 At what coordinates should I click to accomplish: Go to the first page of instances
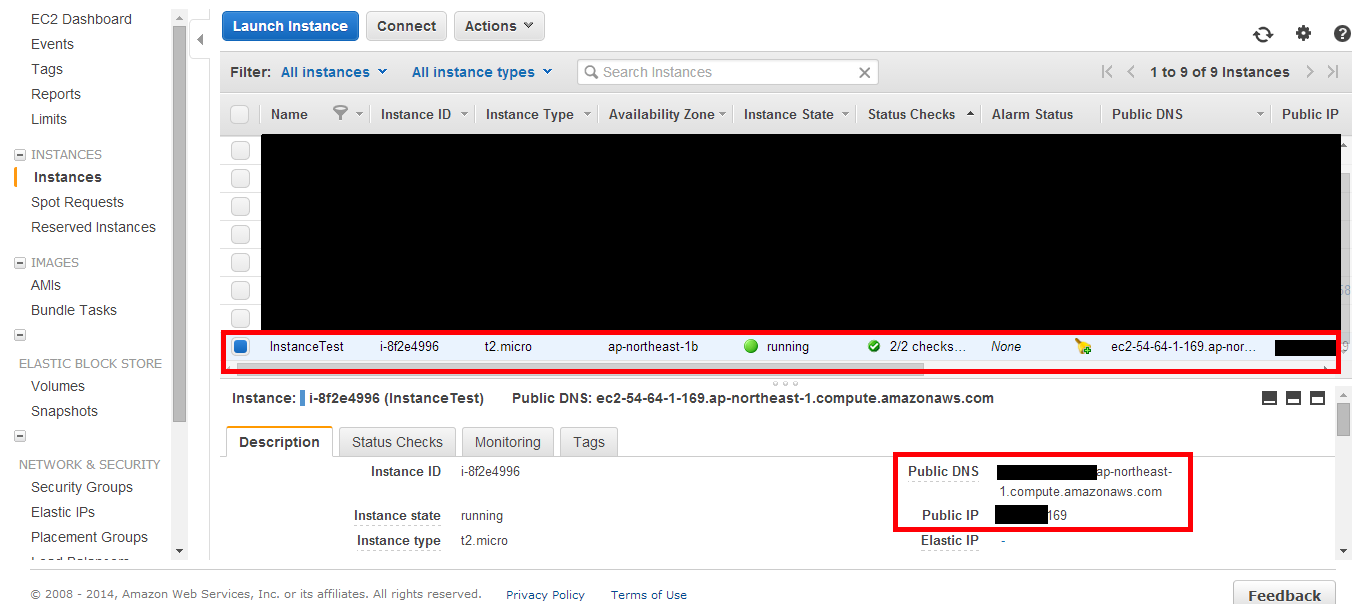(1106, 72)
